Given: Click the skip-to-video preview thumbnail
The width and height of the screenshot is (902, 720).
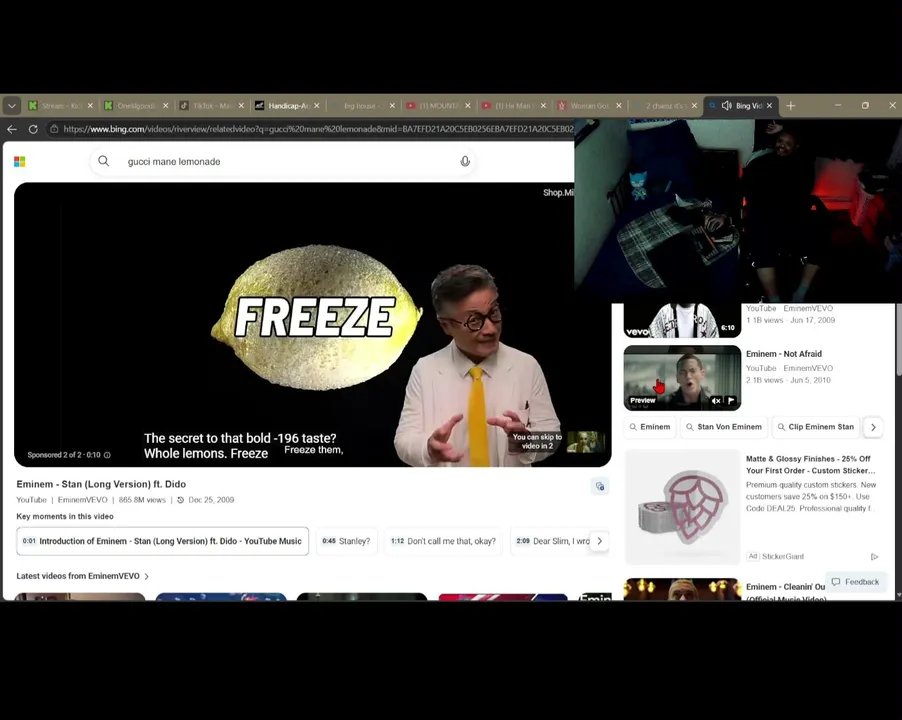Looking at the screenshot, I should [586, 442].
